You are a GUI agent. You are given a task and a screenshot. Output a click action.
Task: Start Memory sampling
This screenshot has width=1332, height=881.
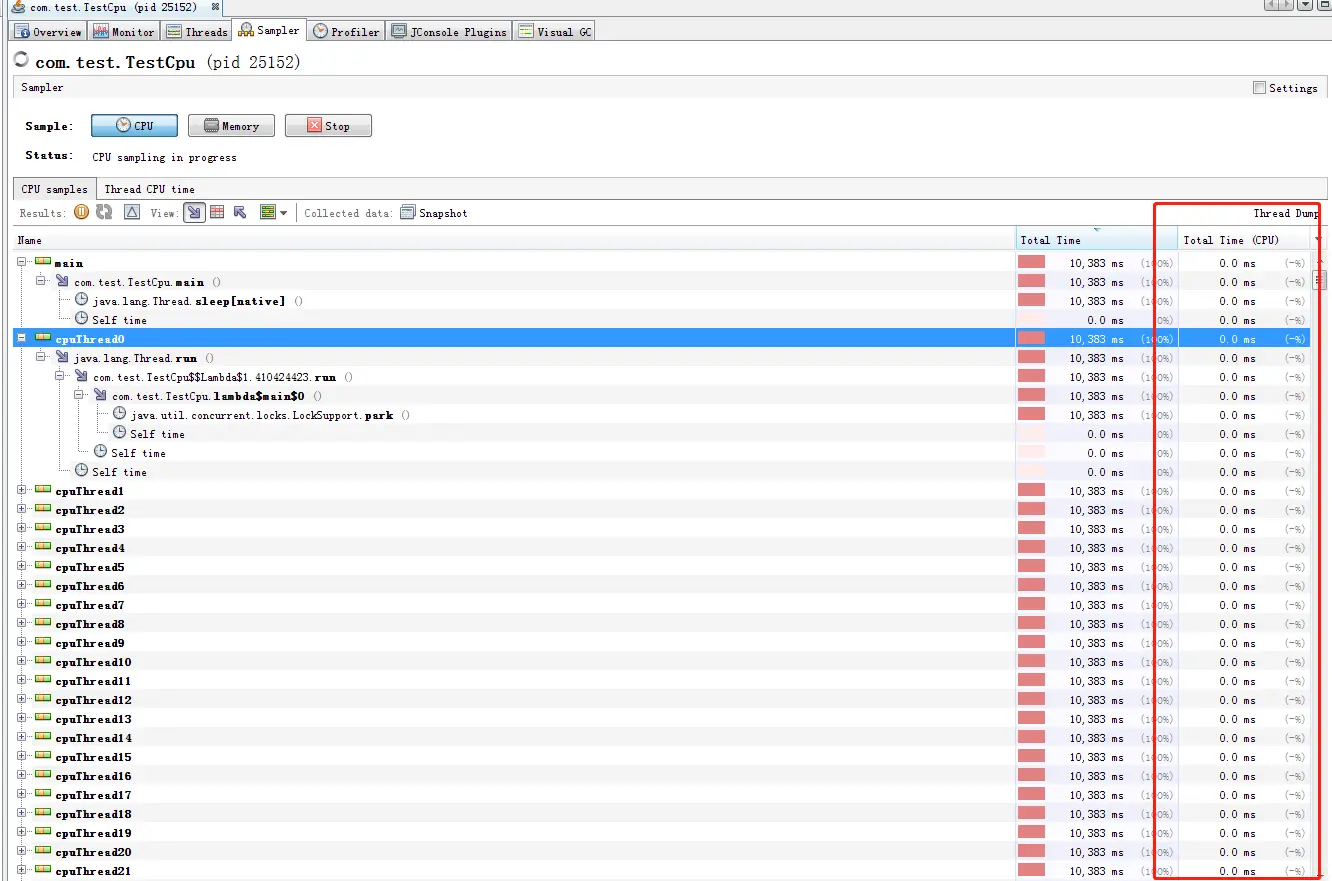[x=231, y=126]
